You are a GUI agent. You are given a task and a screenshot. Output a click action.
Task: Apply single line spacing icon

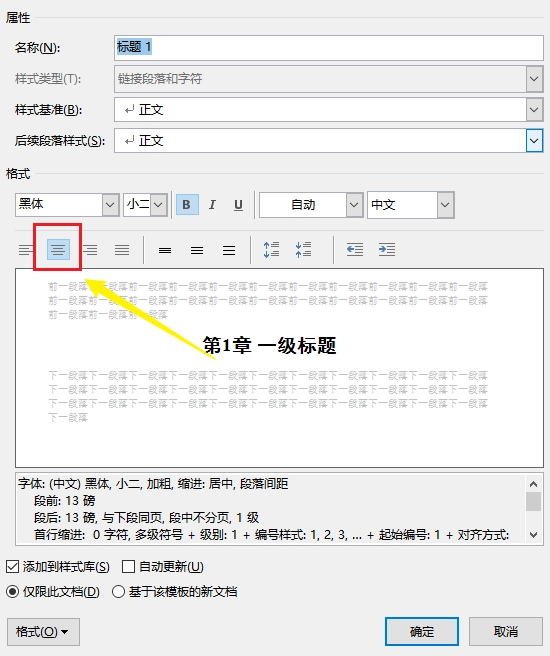point(165,250)
